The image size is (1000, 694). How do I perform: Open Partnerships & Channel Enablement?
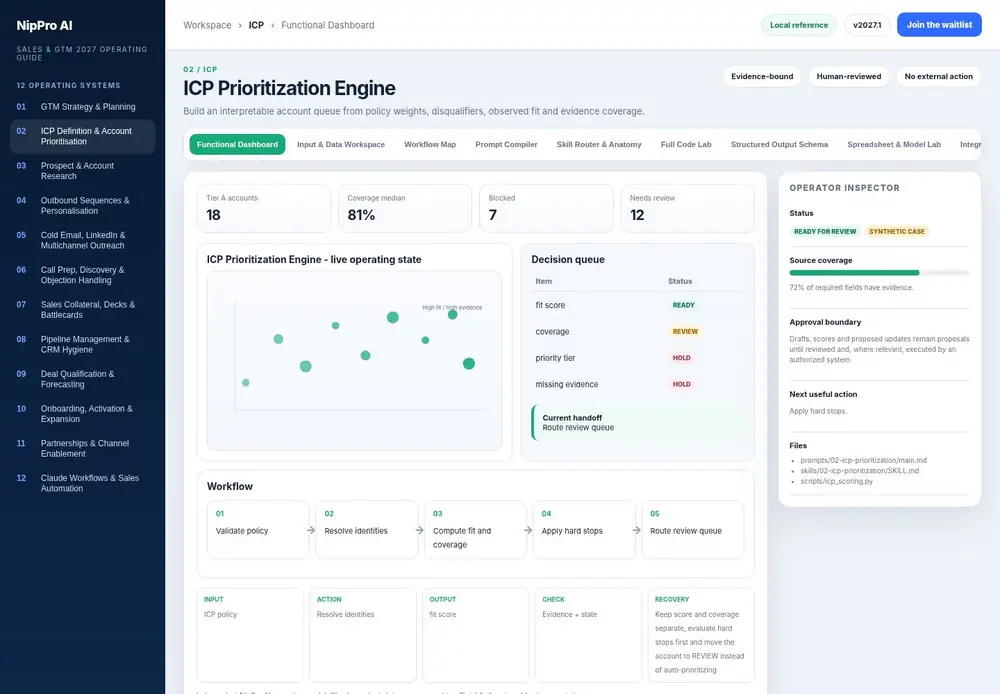[82, 448]
